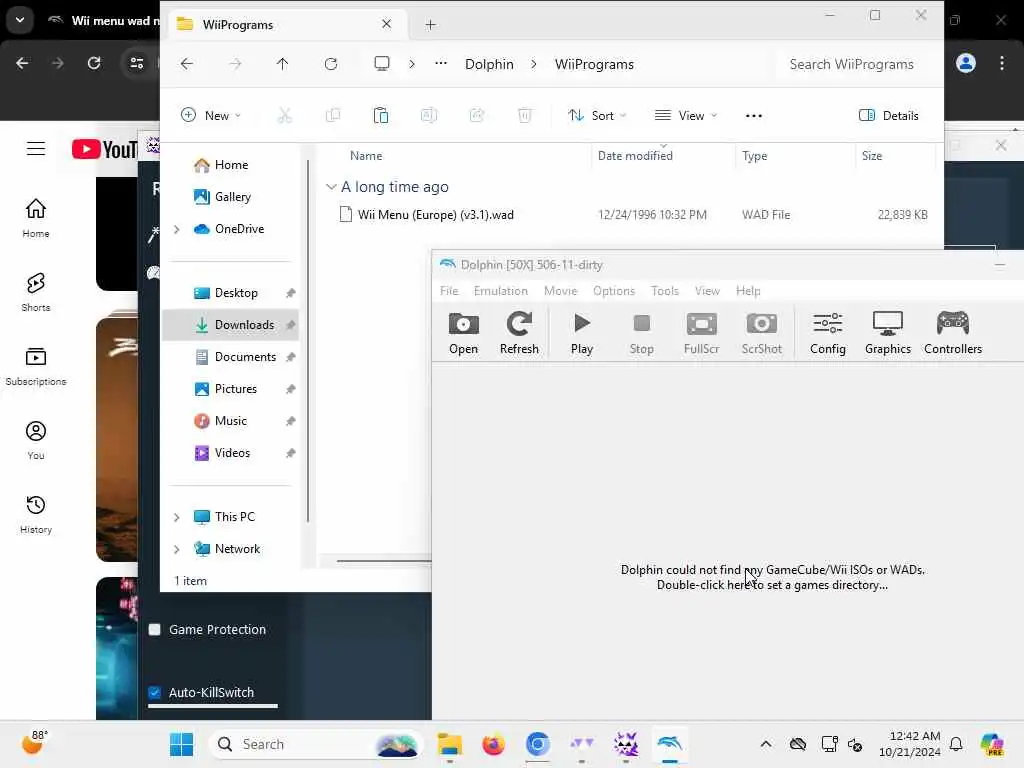Open Videos in quick access

(232, 453)
